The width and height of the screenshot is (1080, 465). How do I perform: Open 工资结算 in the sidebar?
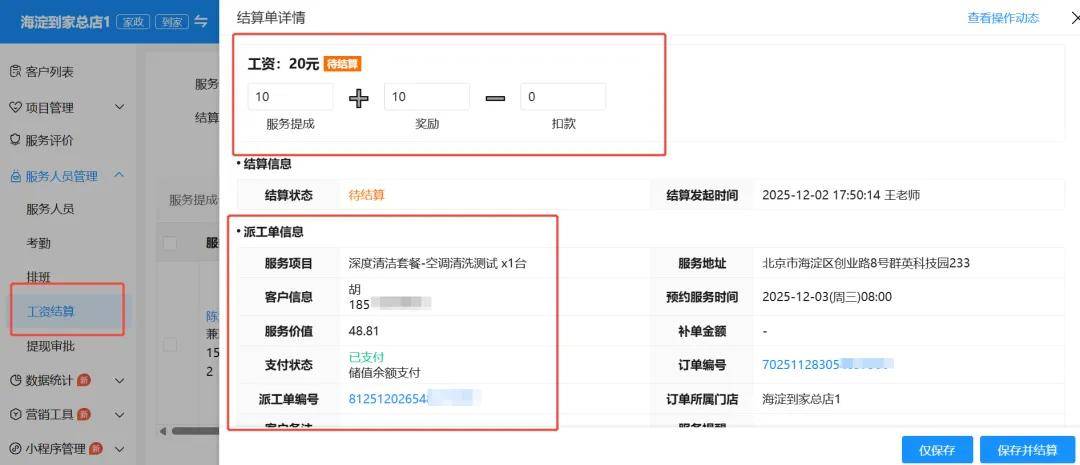click(x=50, y=311)
